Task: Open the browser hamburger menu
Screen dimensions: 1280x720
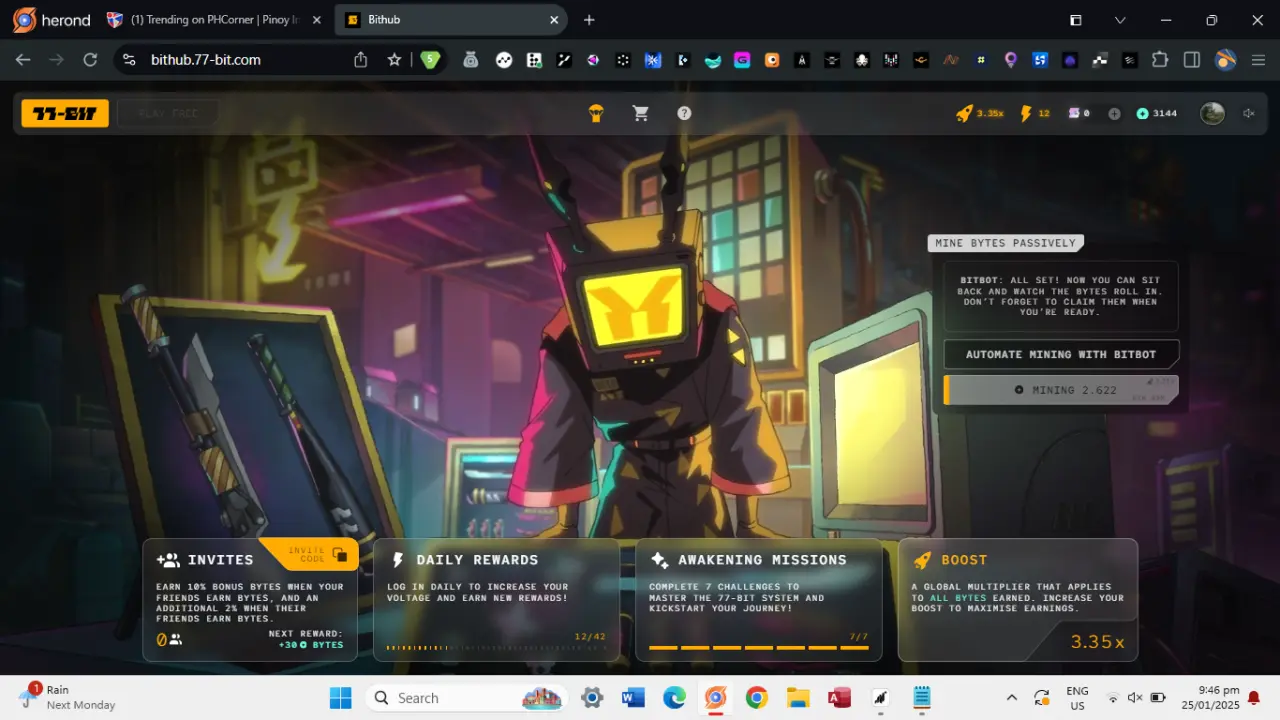Action: coord(1258,60)
